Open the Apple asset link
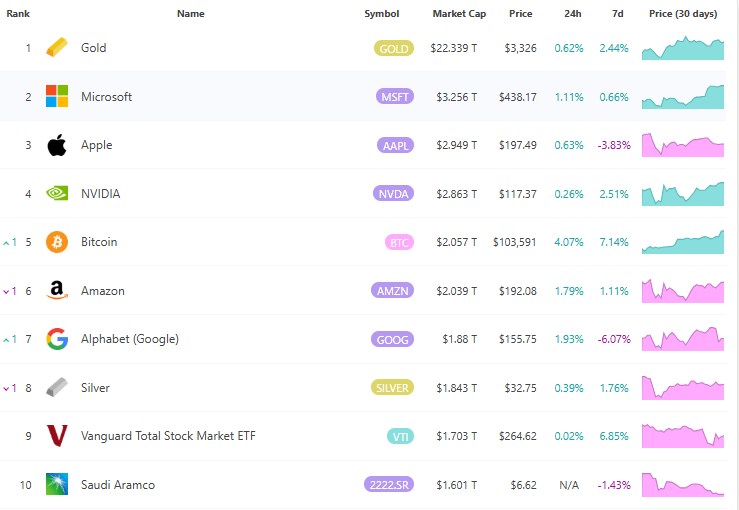This screenshot has height=510, width=739. [96, 145]
